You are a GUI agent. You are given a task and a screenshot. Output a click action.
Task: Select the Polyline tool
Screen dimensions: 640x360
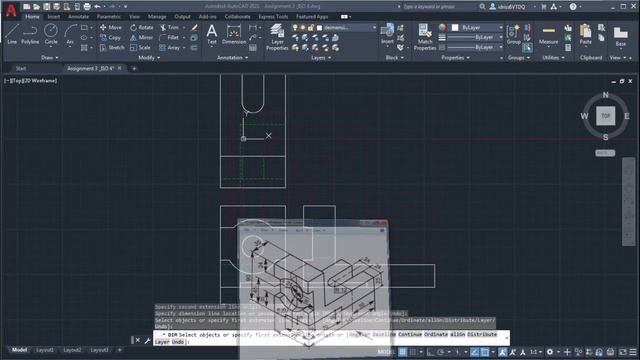point(30,34)
